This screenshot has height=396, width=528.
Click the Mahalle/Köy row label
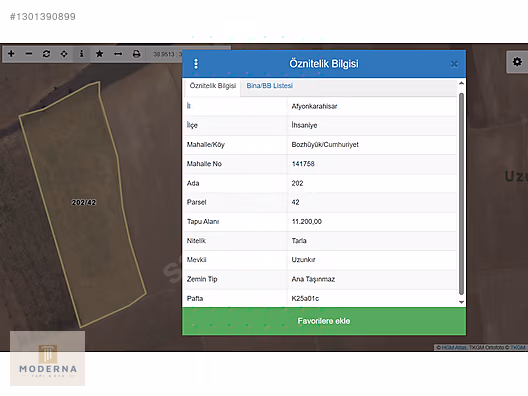pyautogui.click(x=205, y=144)
